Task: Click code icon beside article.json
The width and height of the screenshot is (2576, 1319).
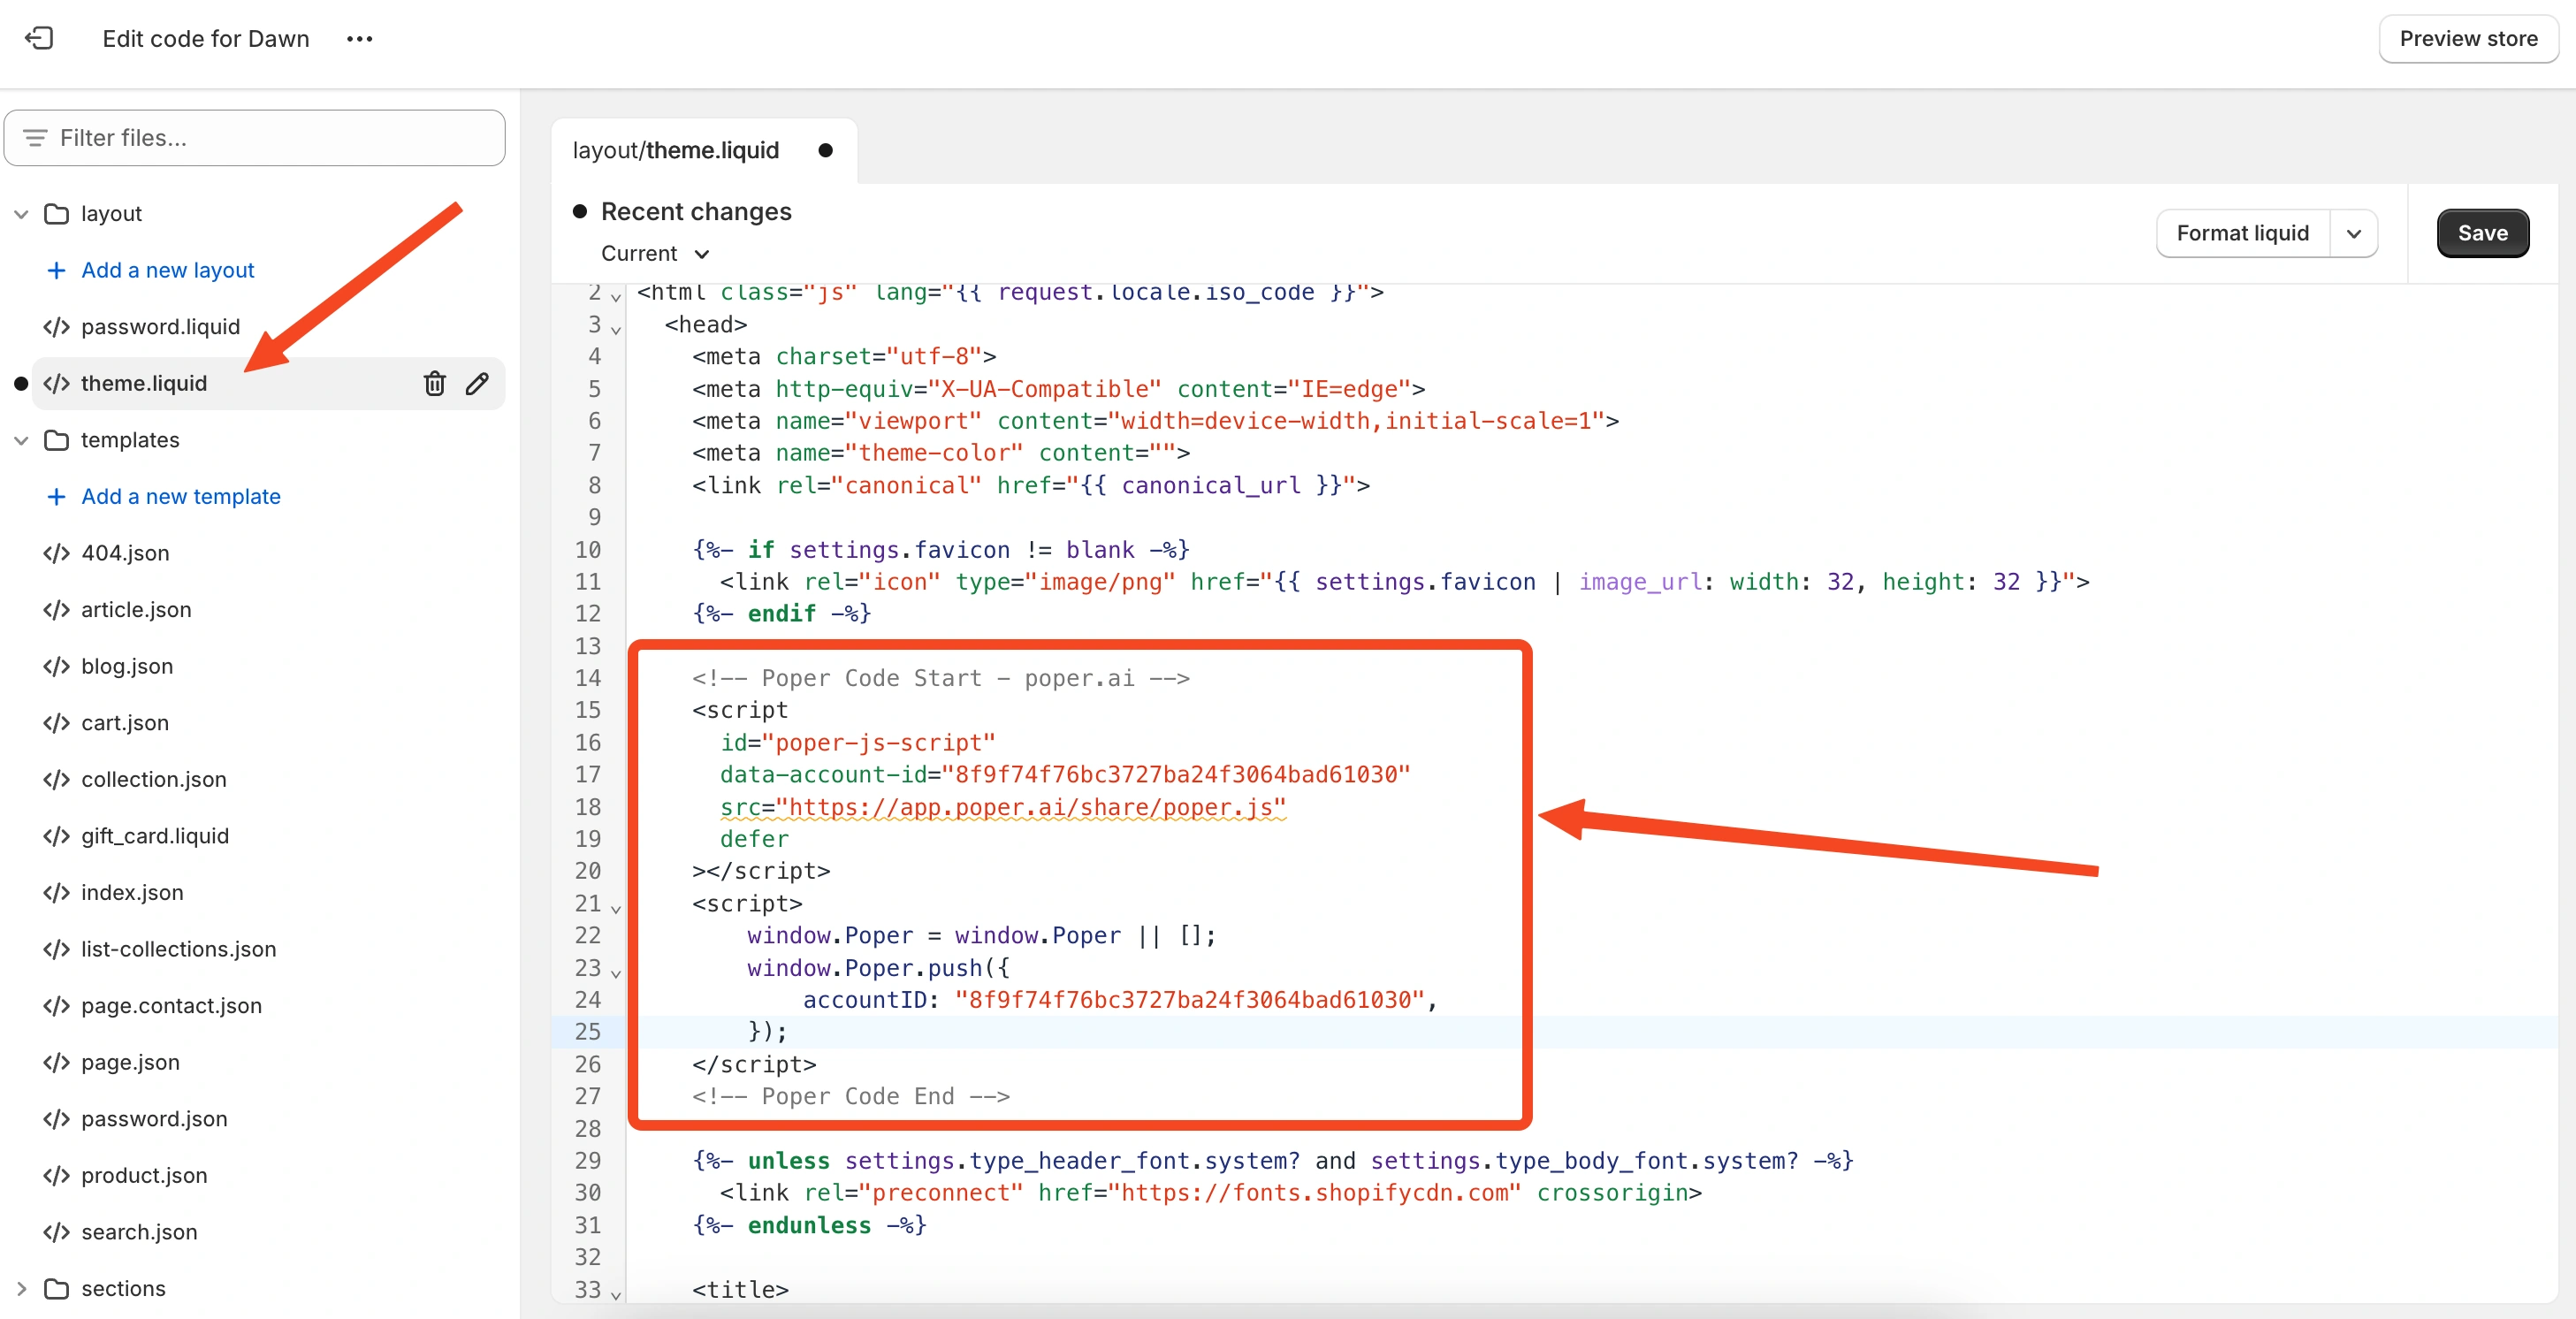Action: tap(57, 610)
